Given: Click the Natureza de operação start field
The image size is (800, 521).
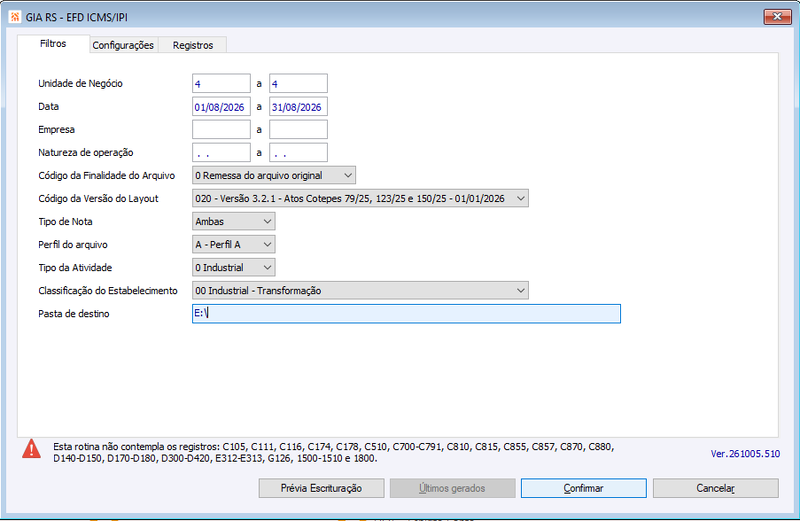Looking at the screenshot, I should 221,153.
